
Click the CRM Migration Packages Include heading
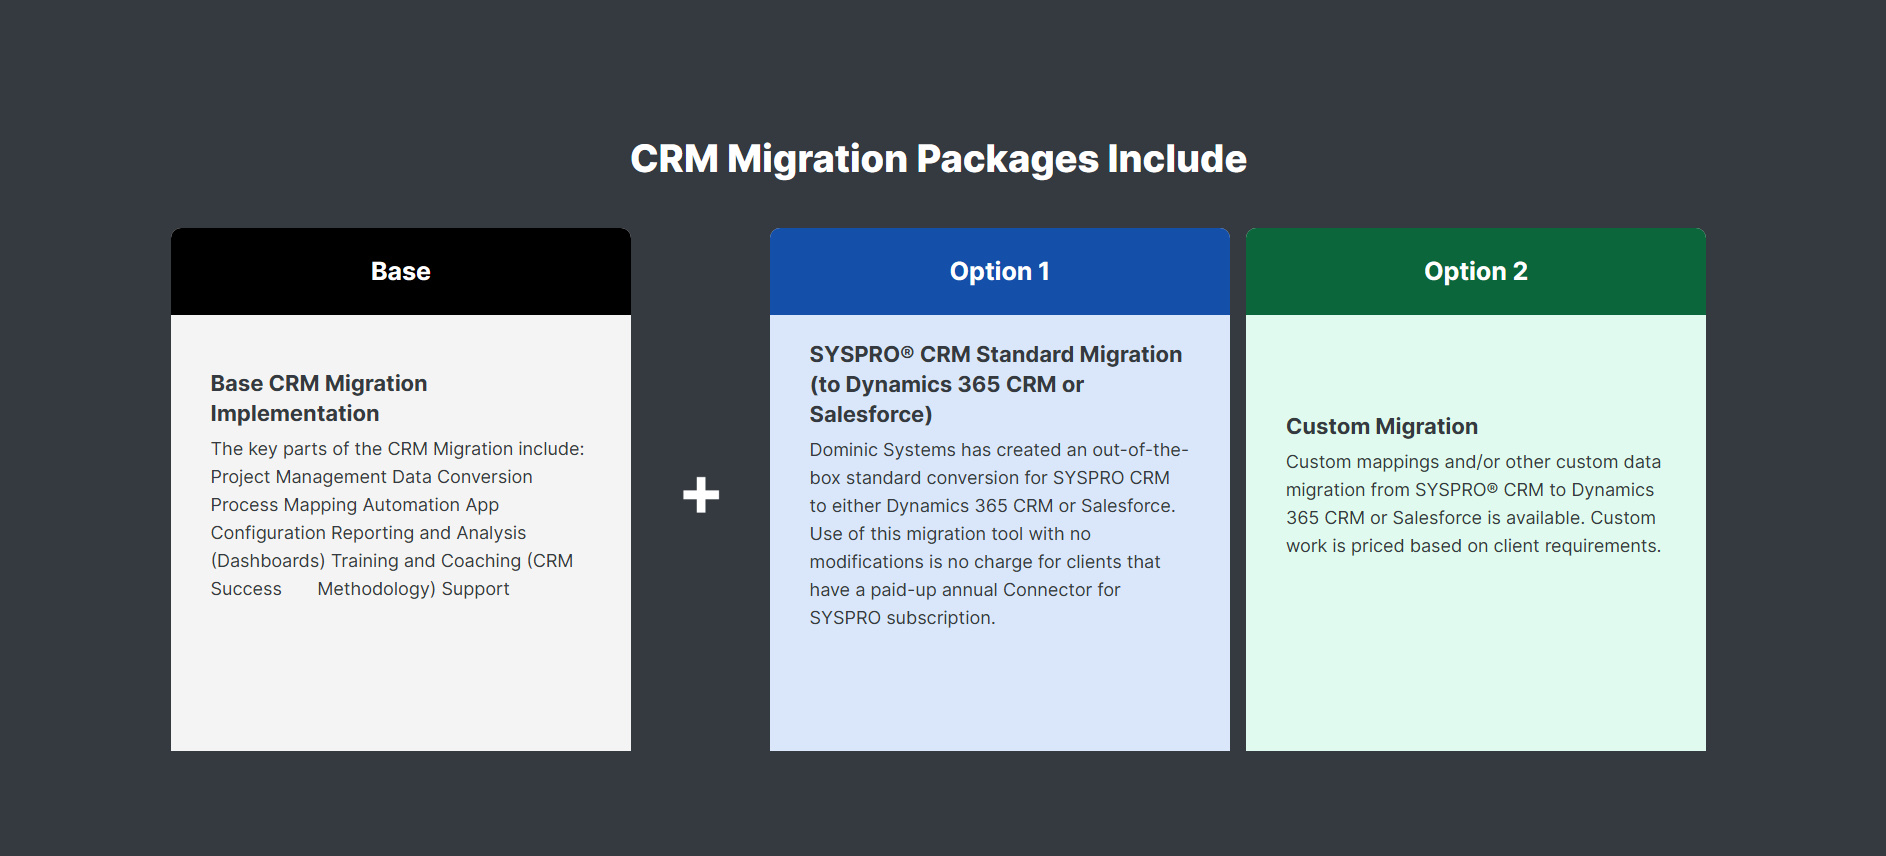938,159
